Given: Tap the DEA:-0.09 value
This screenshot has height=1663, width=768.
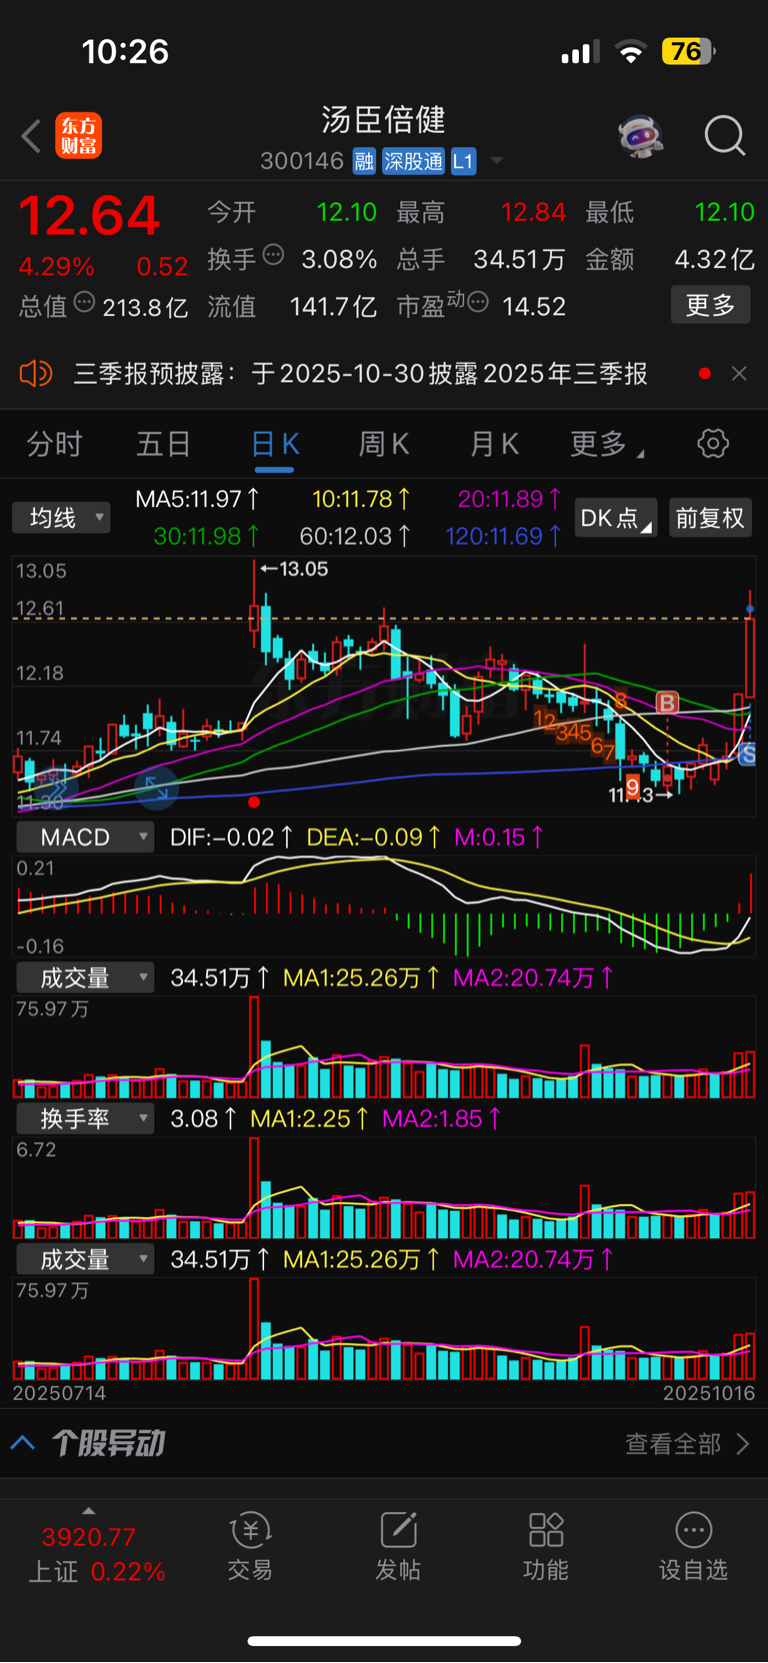Looking at the screenshot, I should [x=373, y=837].
